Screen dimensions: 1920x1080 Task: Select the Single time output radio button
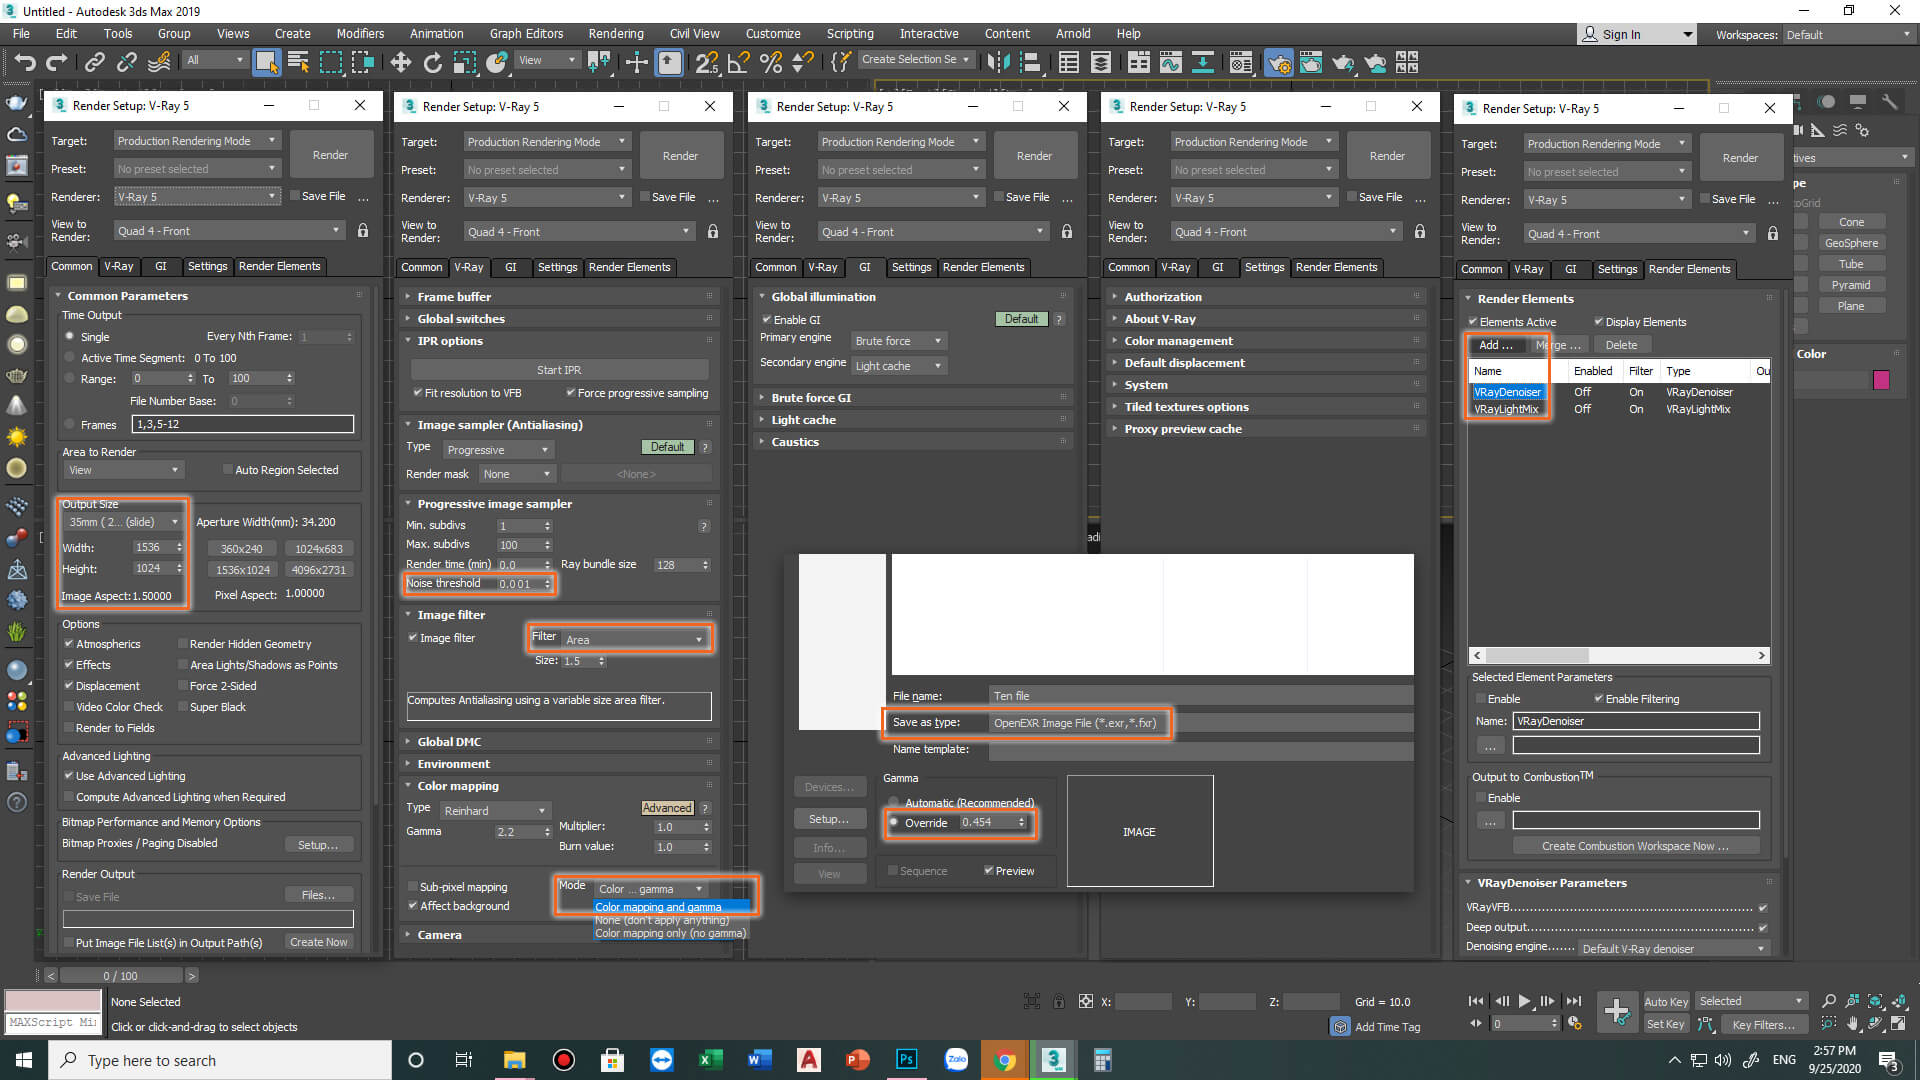70,337
